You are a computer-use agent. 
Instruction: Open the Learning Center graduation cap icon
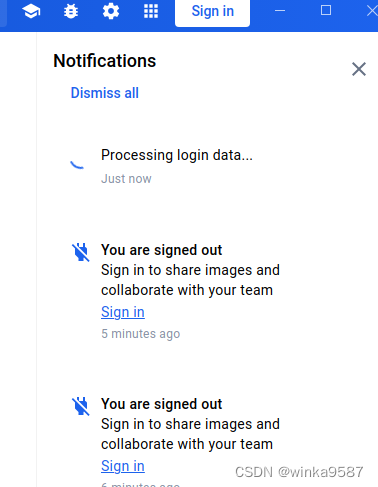click(x=31, y=11)
